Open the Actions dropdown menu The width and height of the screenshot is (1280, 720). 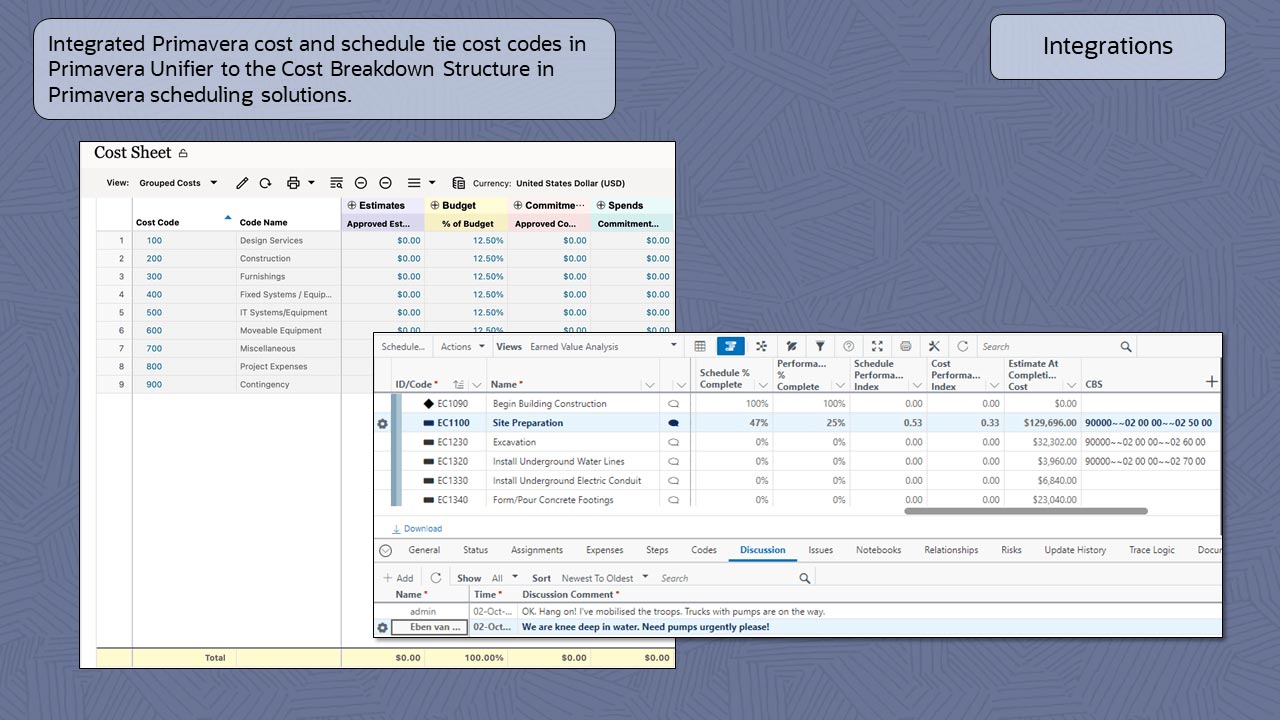462,347
